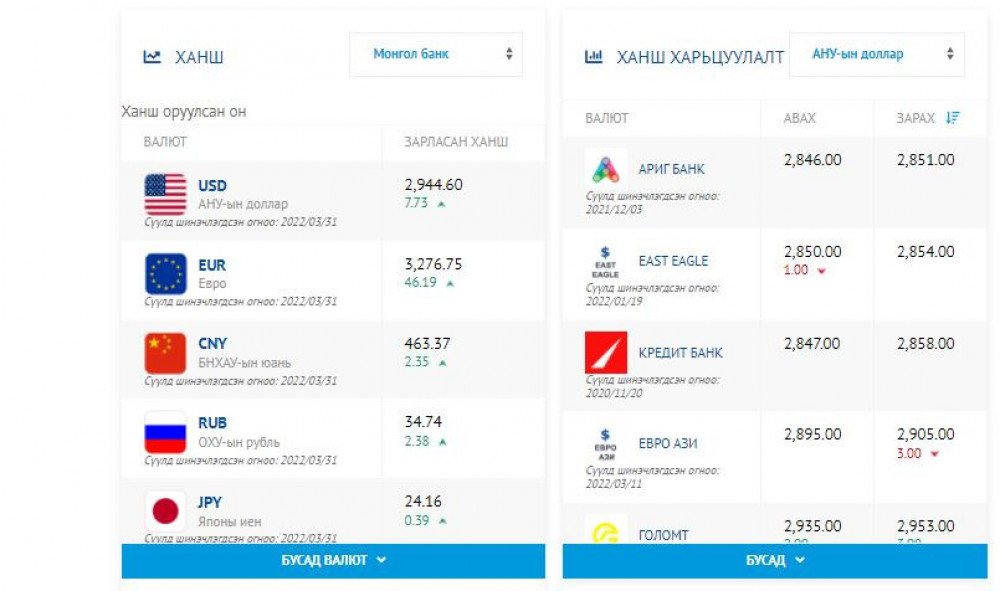This screenshot has width=1000, height=591.
Task: Click Ариг Банк sell rate 2,851.00
Action: [925, 160]
